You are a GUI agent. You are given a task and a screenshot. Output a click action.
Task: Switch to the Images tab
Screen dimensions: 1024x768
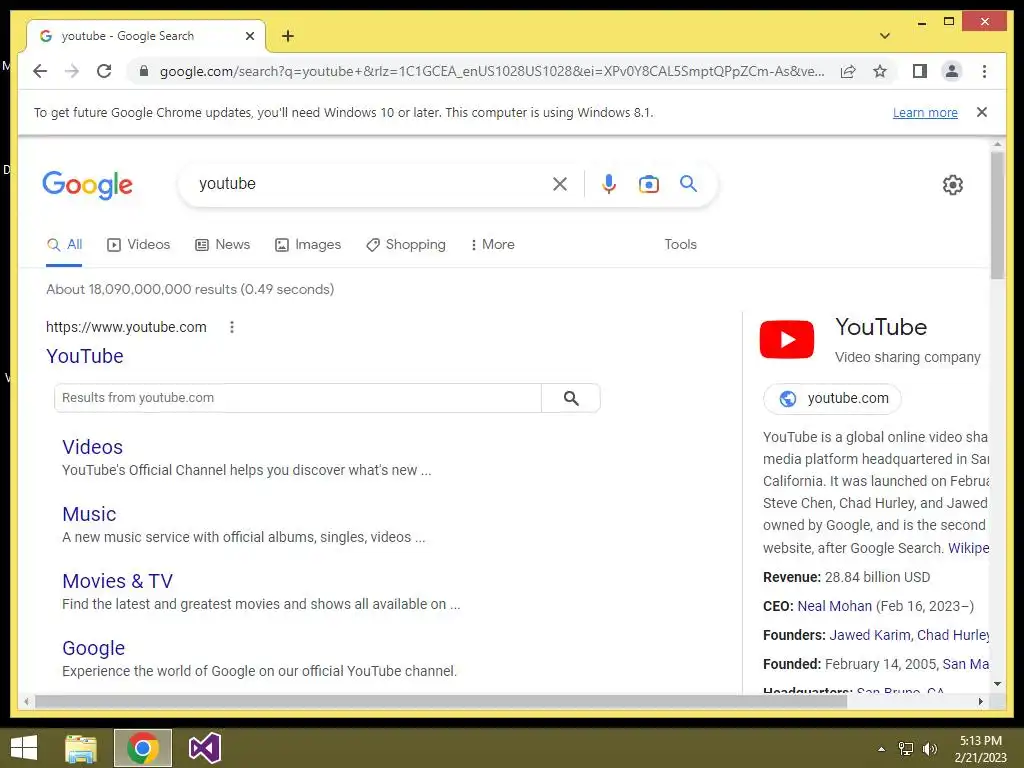click(308, 245)
